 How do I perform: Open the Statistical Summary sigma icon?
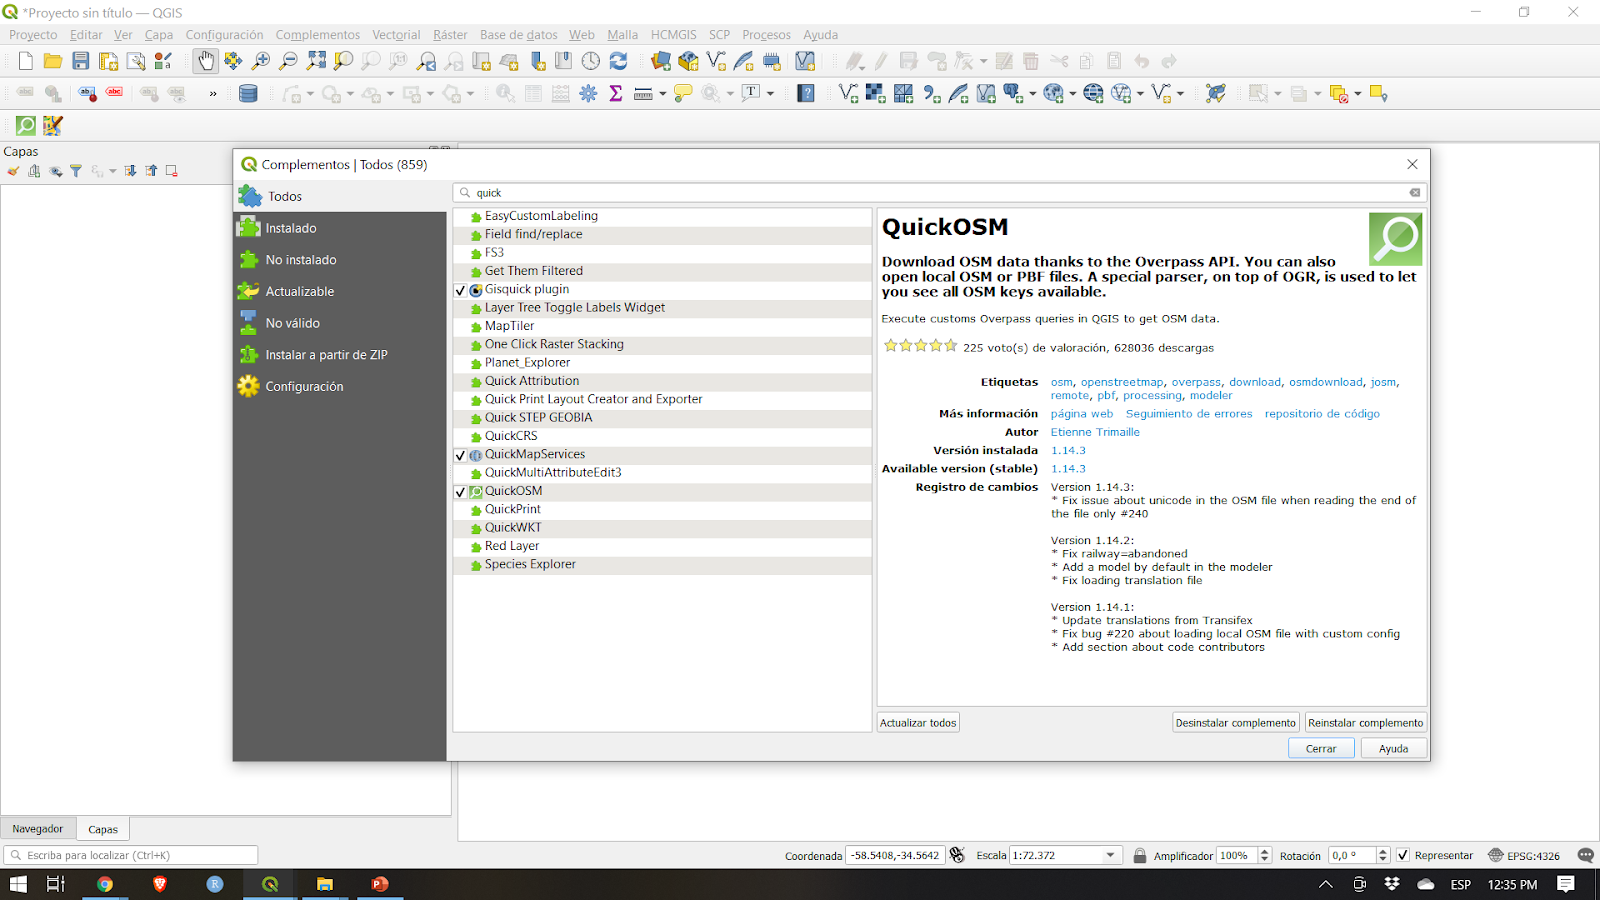[616, 93]
